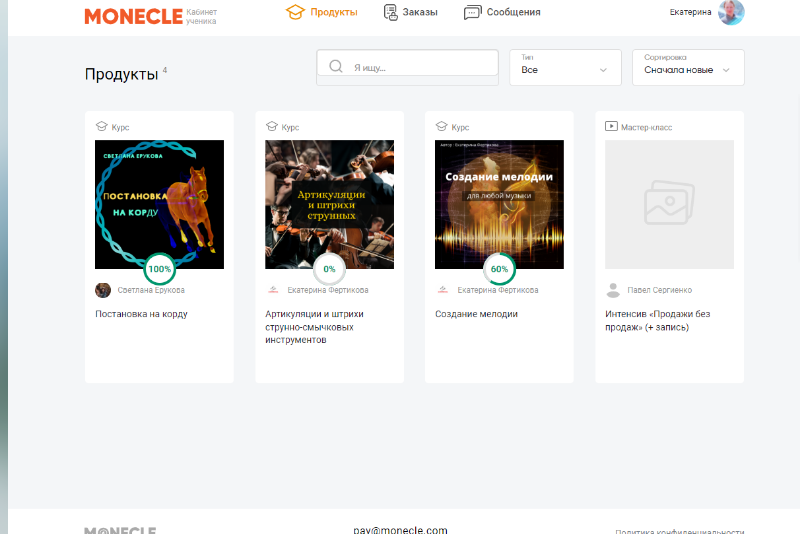Click the graduation cap Продукты icon
The image size is (800, 534).
click(294, 12)
